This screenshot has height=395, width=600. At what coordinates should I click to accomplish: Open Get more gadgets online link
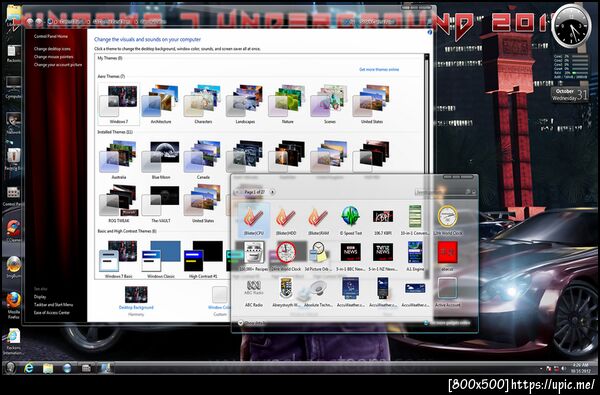(x=447, y=323)
